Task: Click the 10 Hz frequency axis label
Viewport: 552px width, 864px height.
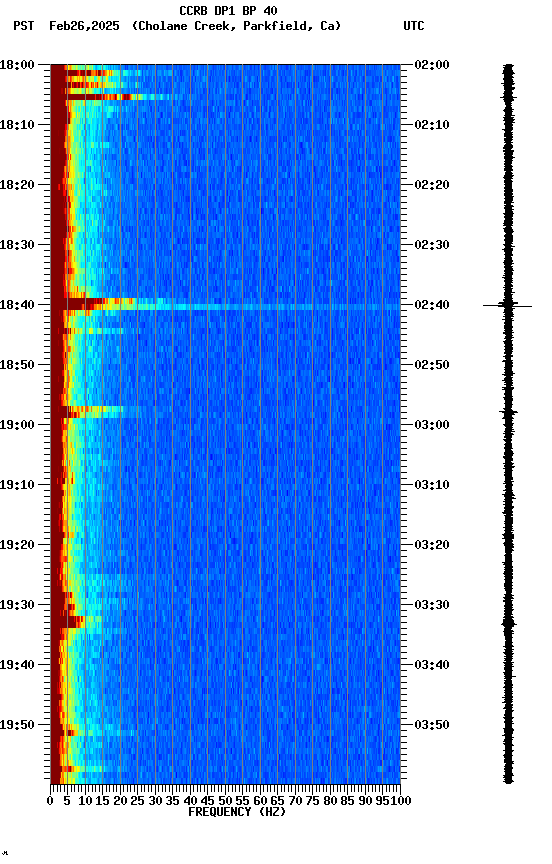Action: pyautogui.click(x=85, y=801)
